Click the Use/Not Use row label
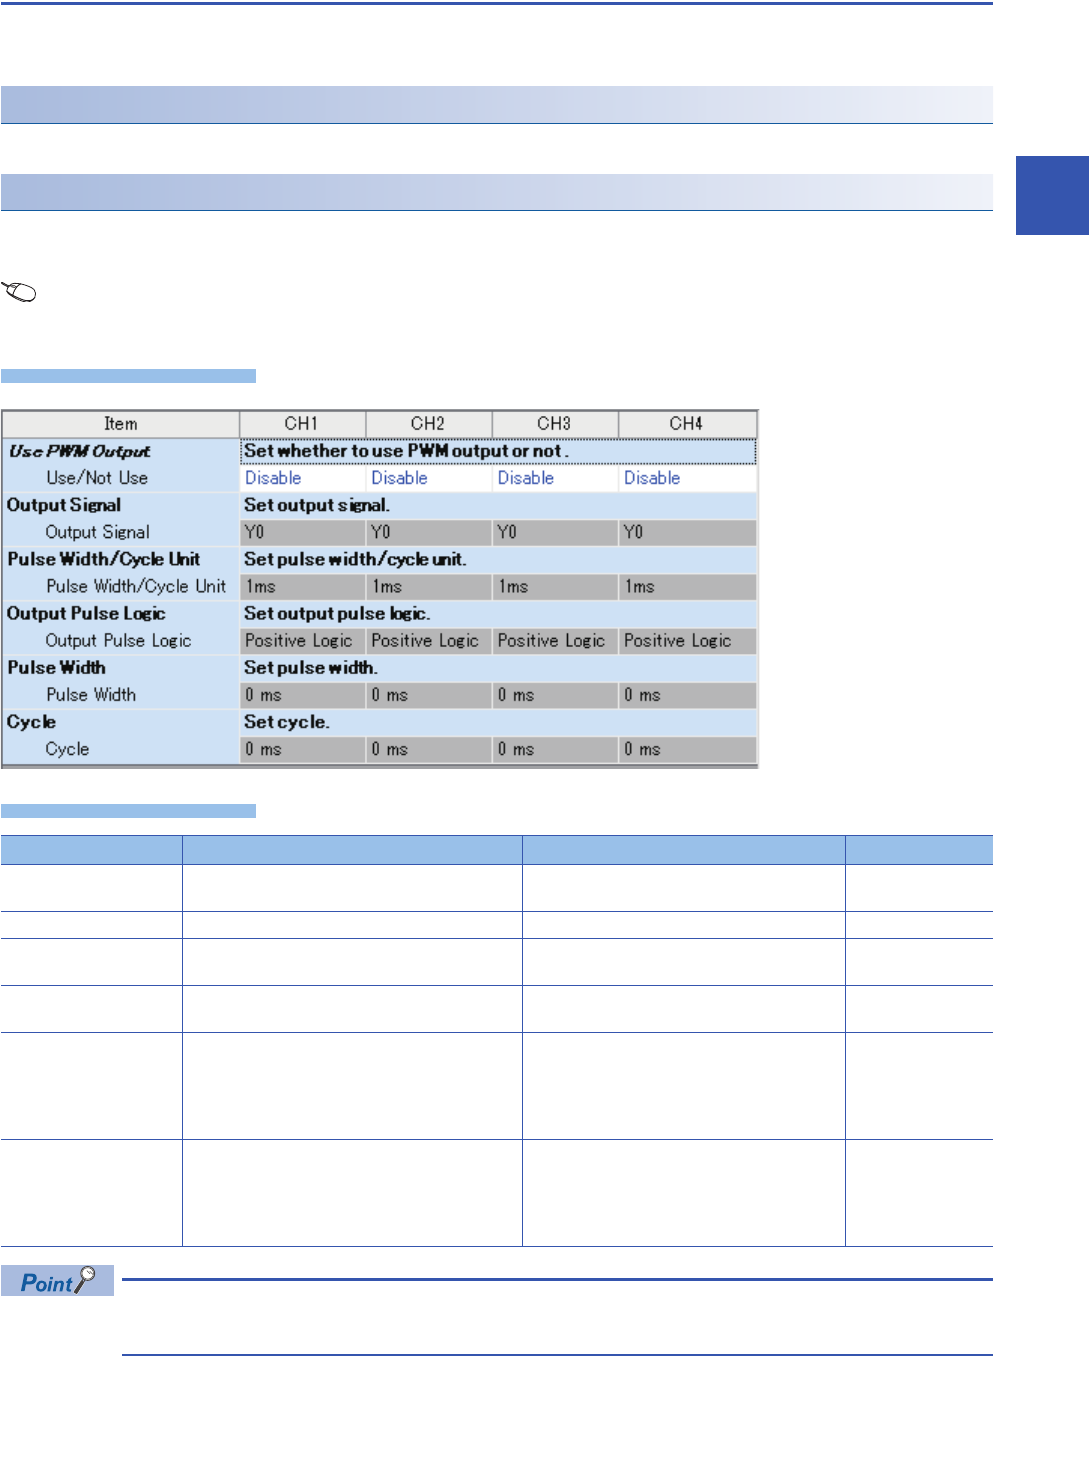The height and width of the screenshot is (1482, 1089). point(97,478)
